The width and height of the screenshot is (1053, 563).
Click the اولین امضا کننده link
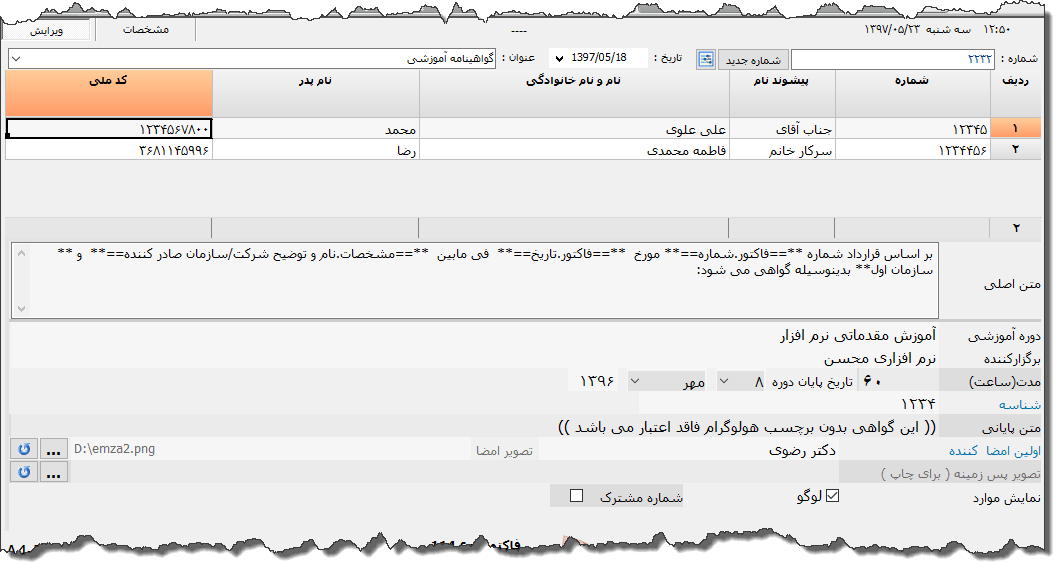click(995, 451)
